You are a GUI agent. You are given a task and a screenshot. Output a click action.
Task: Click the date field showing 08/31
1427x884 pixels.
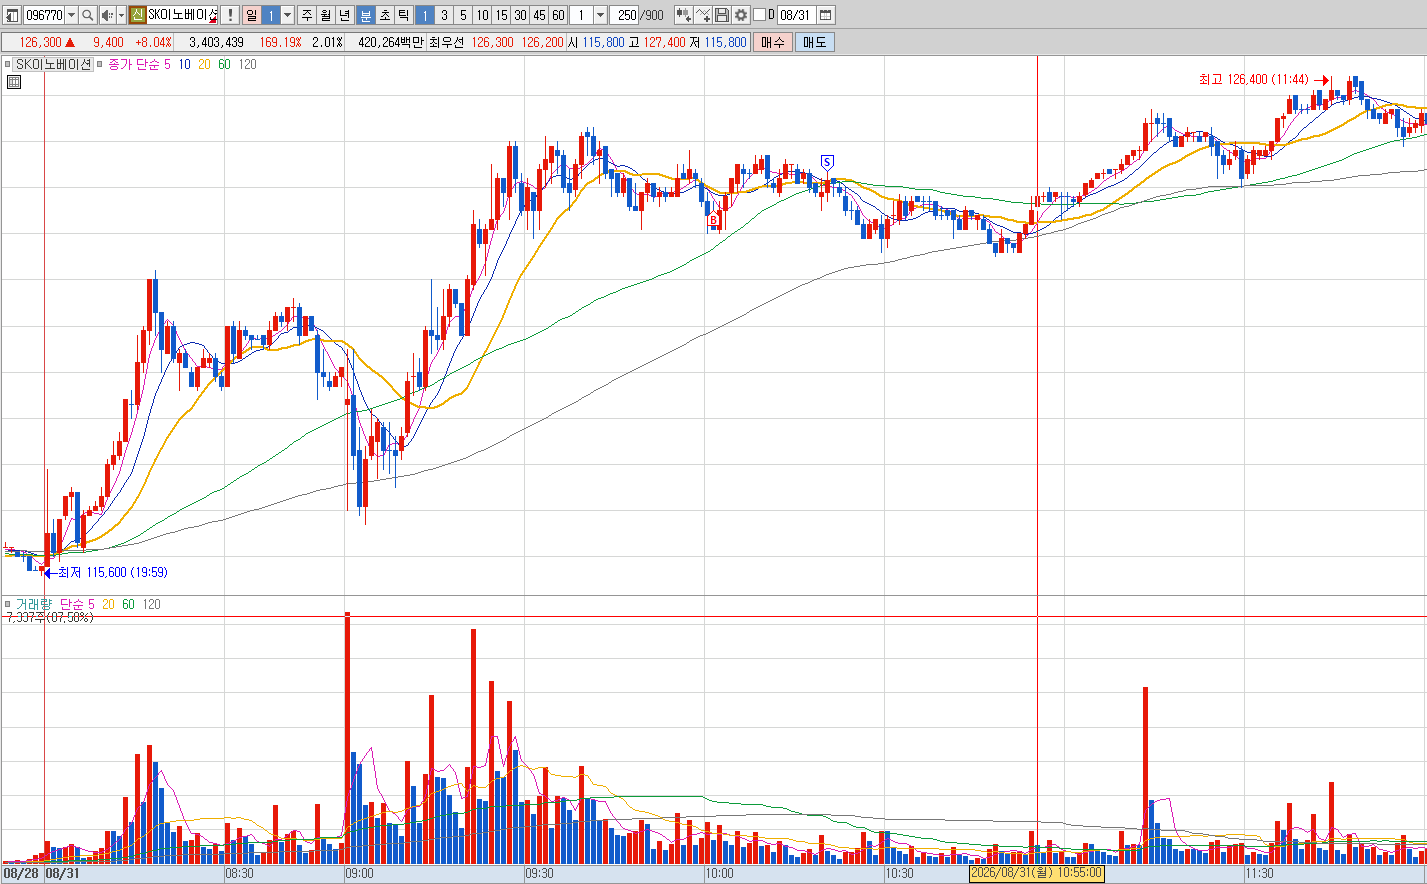point(797,15)
